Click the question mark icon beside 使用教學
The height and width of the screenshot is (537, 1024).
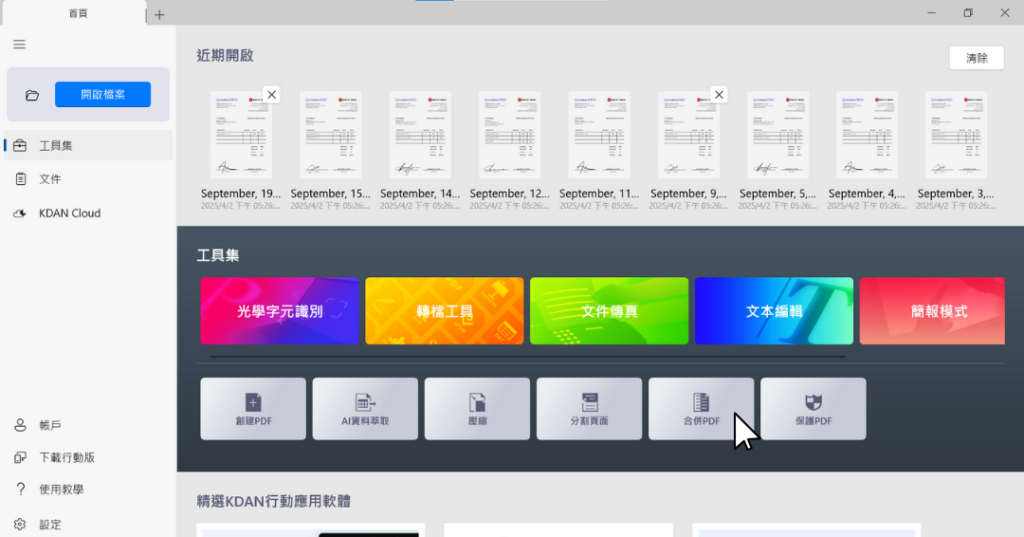pos(20,489)
